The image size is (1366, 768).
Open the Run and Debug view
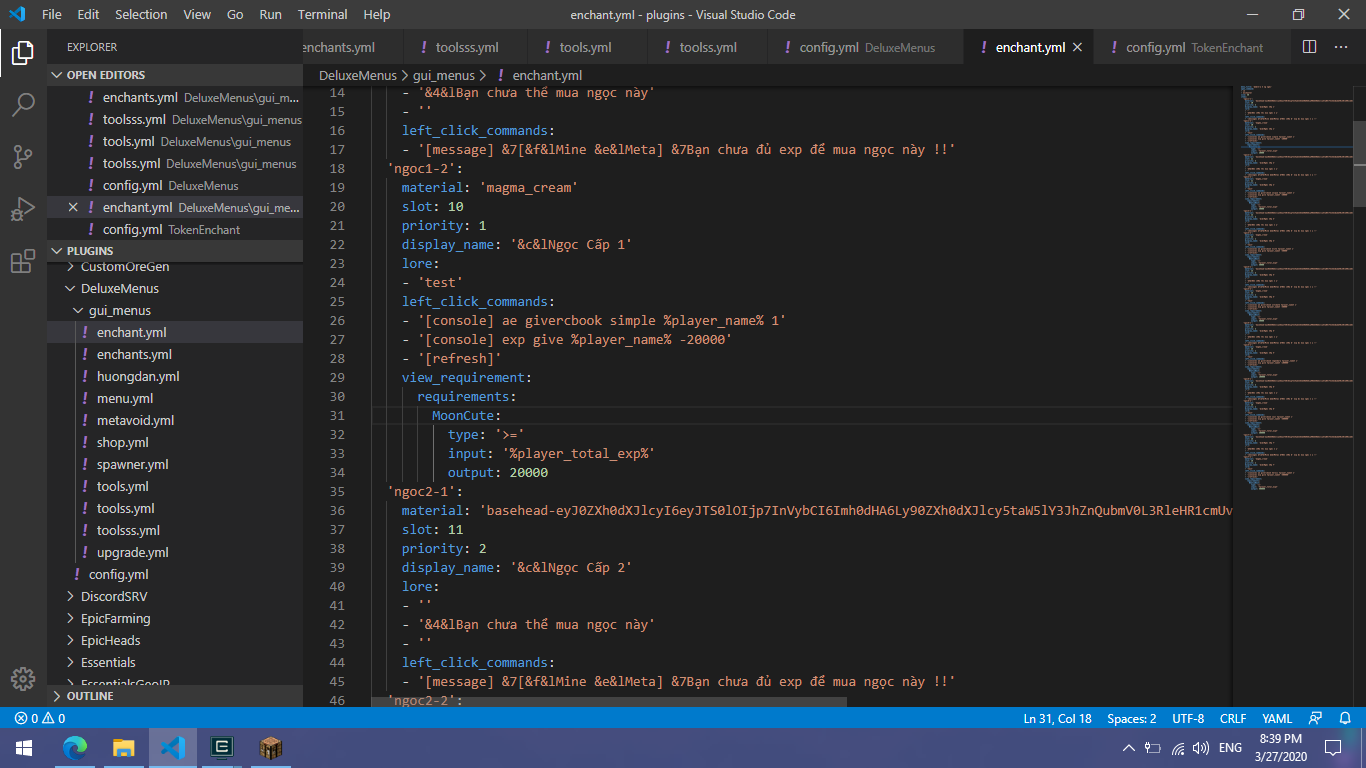coord(23,210)
